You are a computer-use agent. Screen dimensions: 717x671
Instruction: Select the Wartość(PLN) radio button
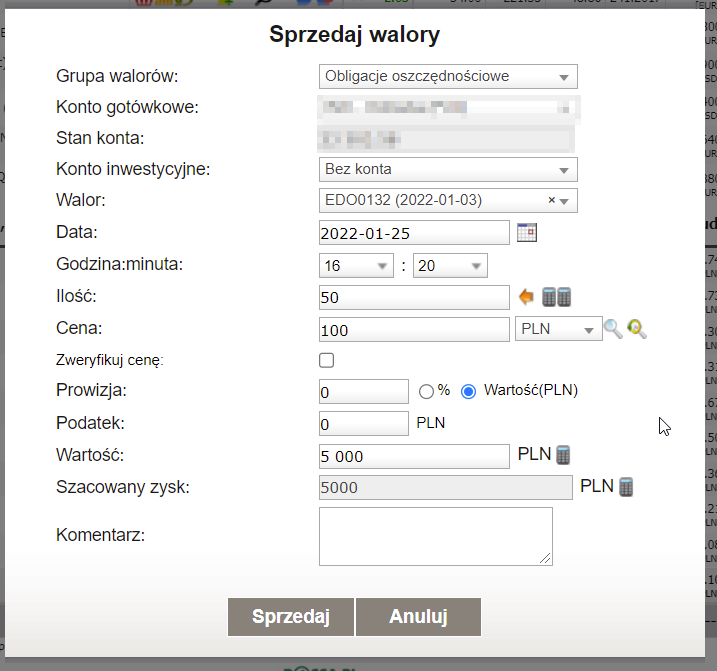click(x=468, y=392)
